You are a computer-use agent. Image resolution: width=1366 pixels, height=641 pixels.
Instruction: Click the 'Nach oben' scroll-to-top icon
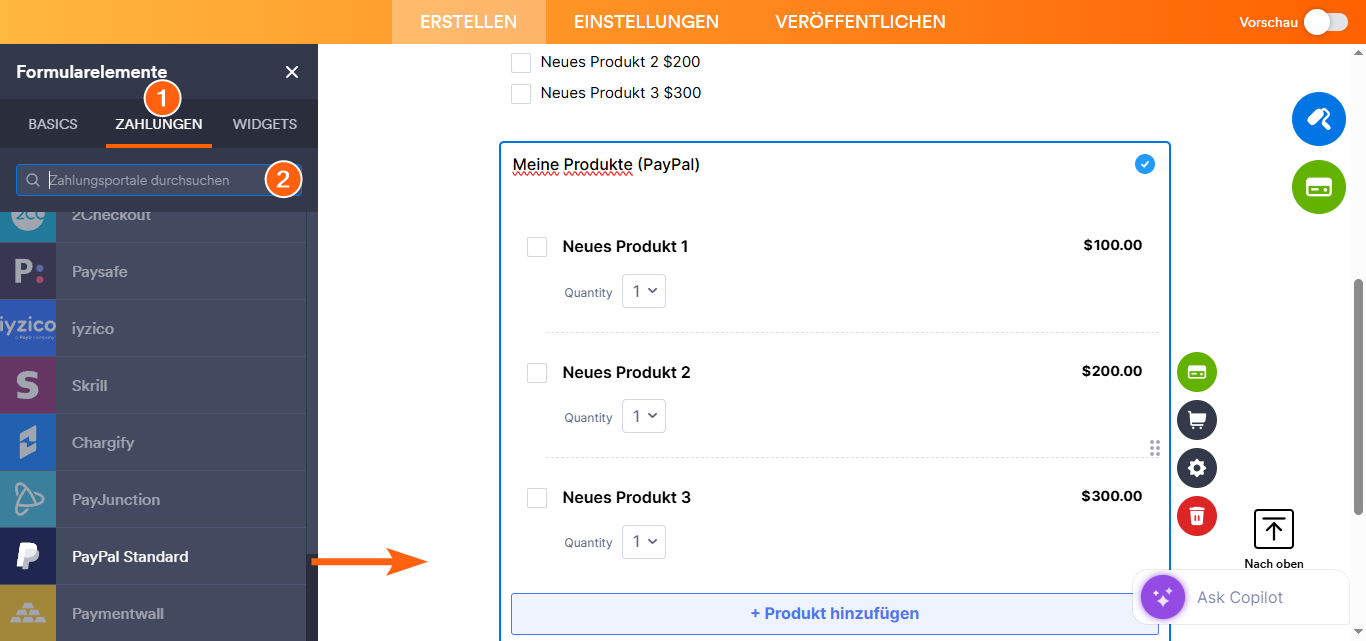coord(1273,528)
